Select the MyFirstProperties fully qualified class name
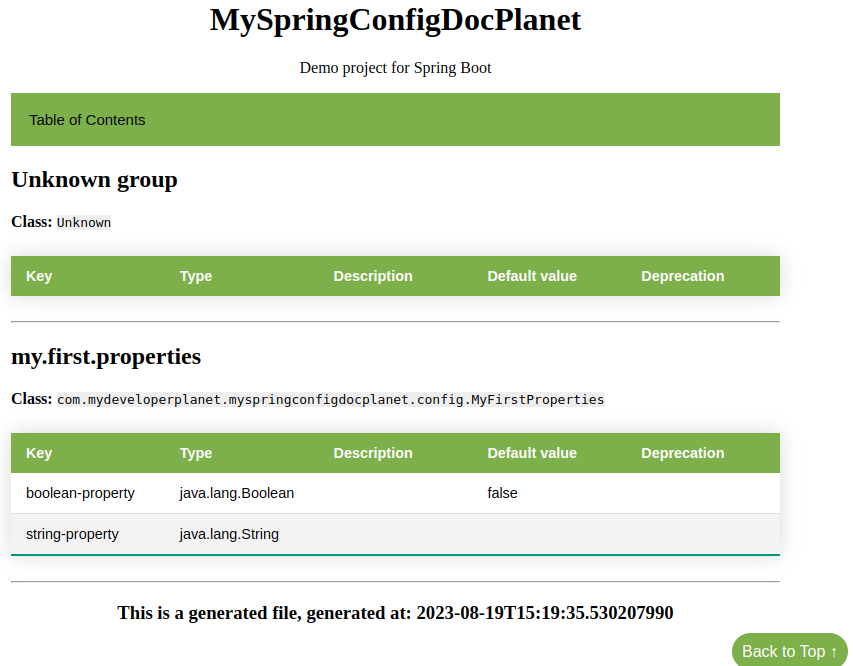 coord(331,400)
